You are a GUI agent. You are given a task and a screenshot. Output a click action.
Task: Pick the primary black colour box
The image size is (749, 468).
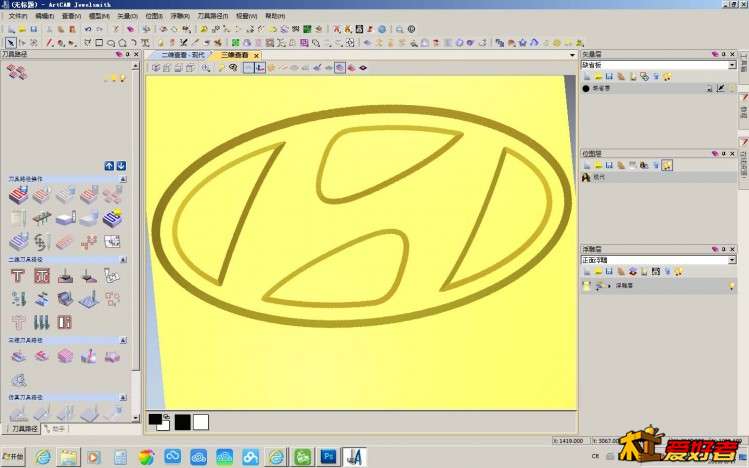click(x=155, y=419)
